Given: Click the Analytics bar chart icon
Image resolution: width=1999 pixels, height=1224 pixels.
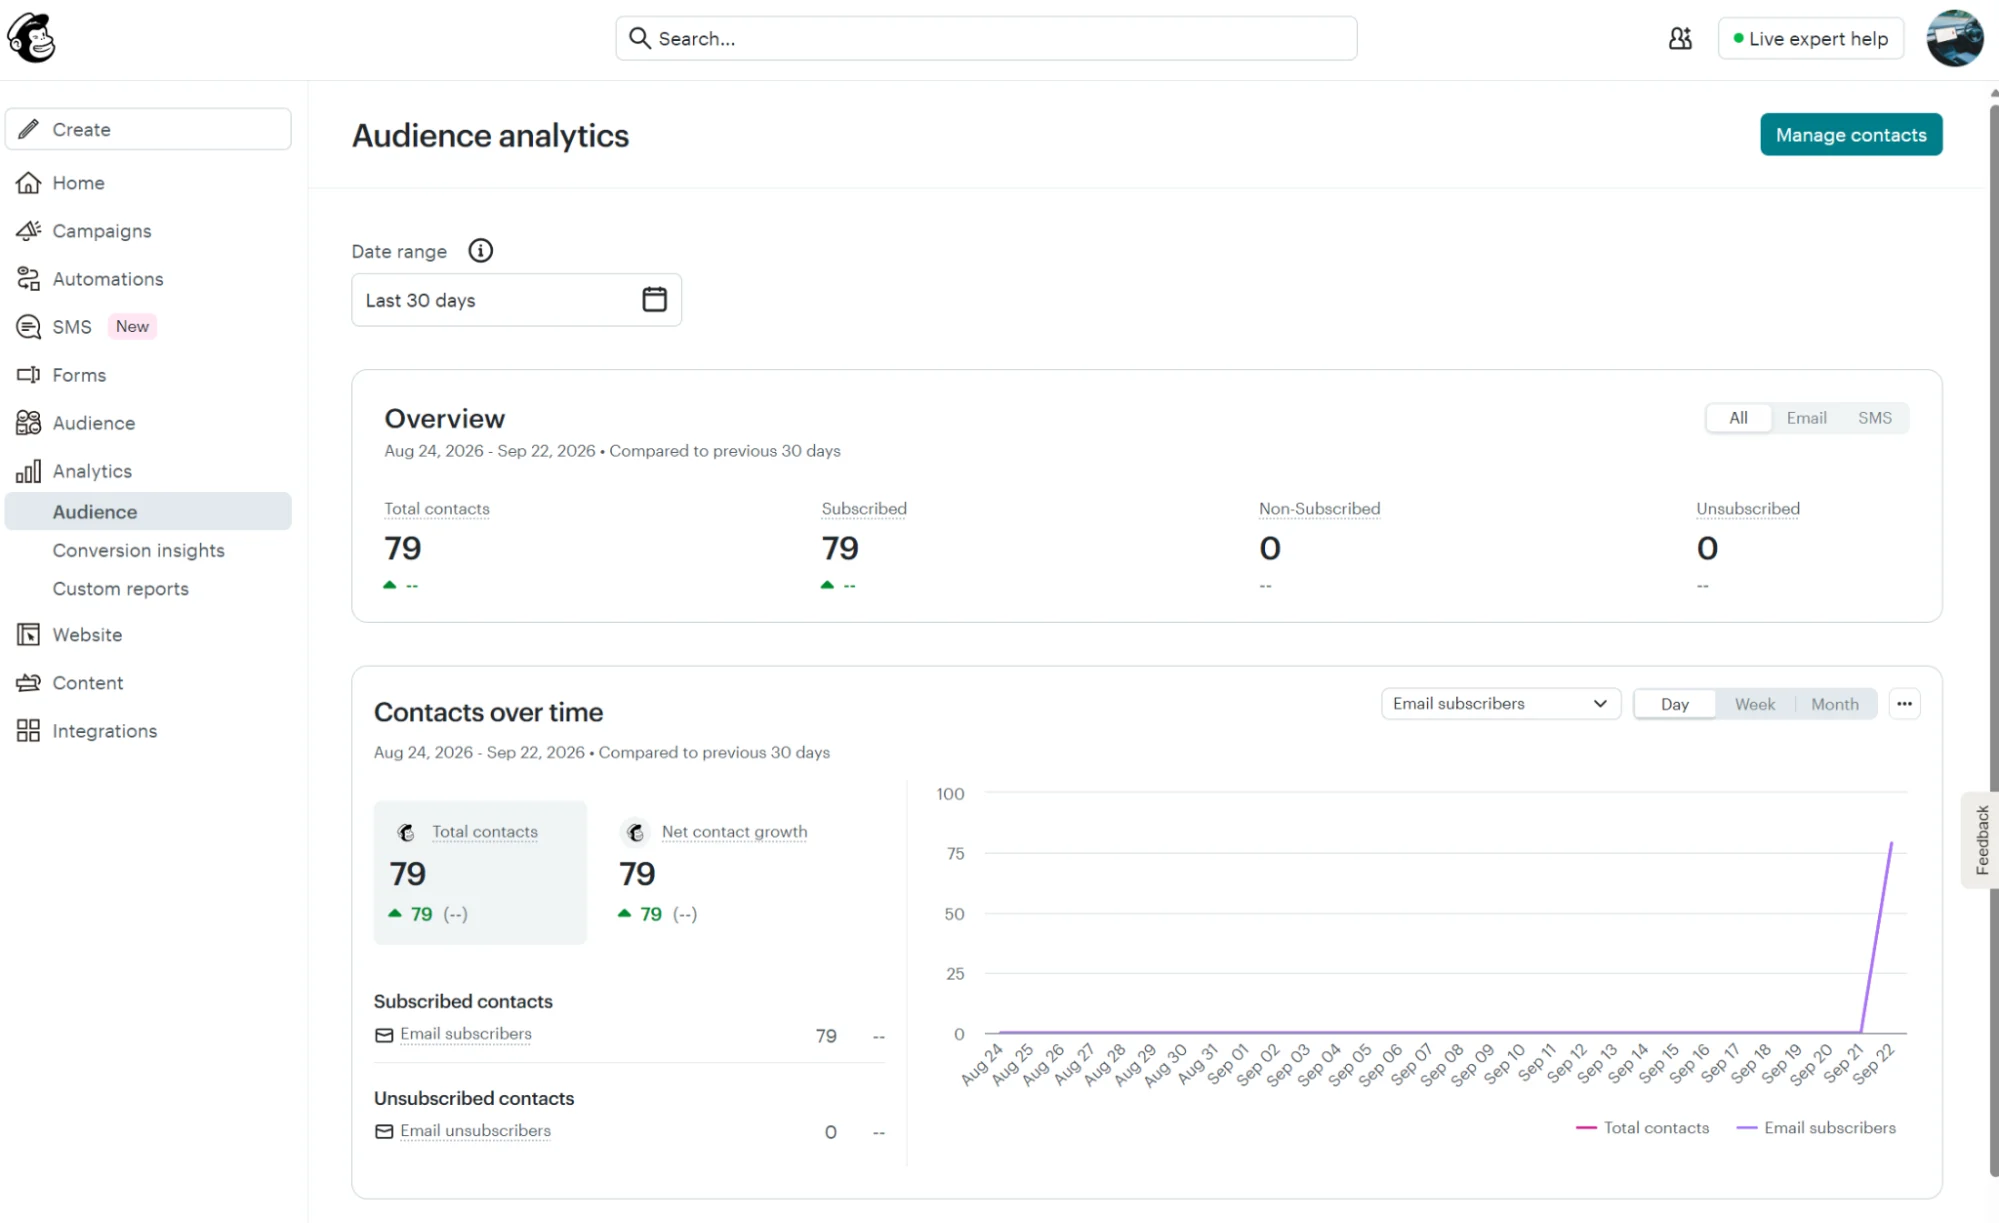Looking at the screenshot, I should pos(29,471).
